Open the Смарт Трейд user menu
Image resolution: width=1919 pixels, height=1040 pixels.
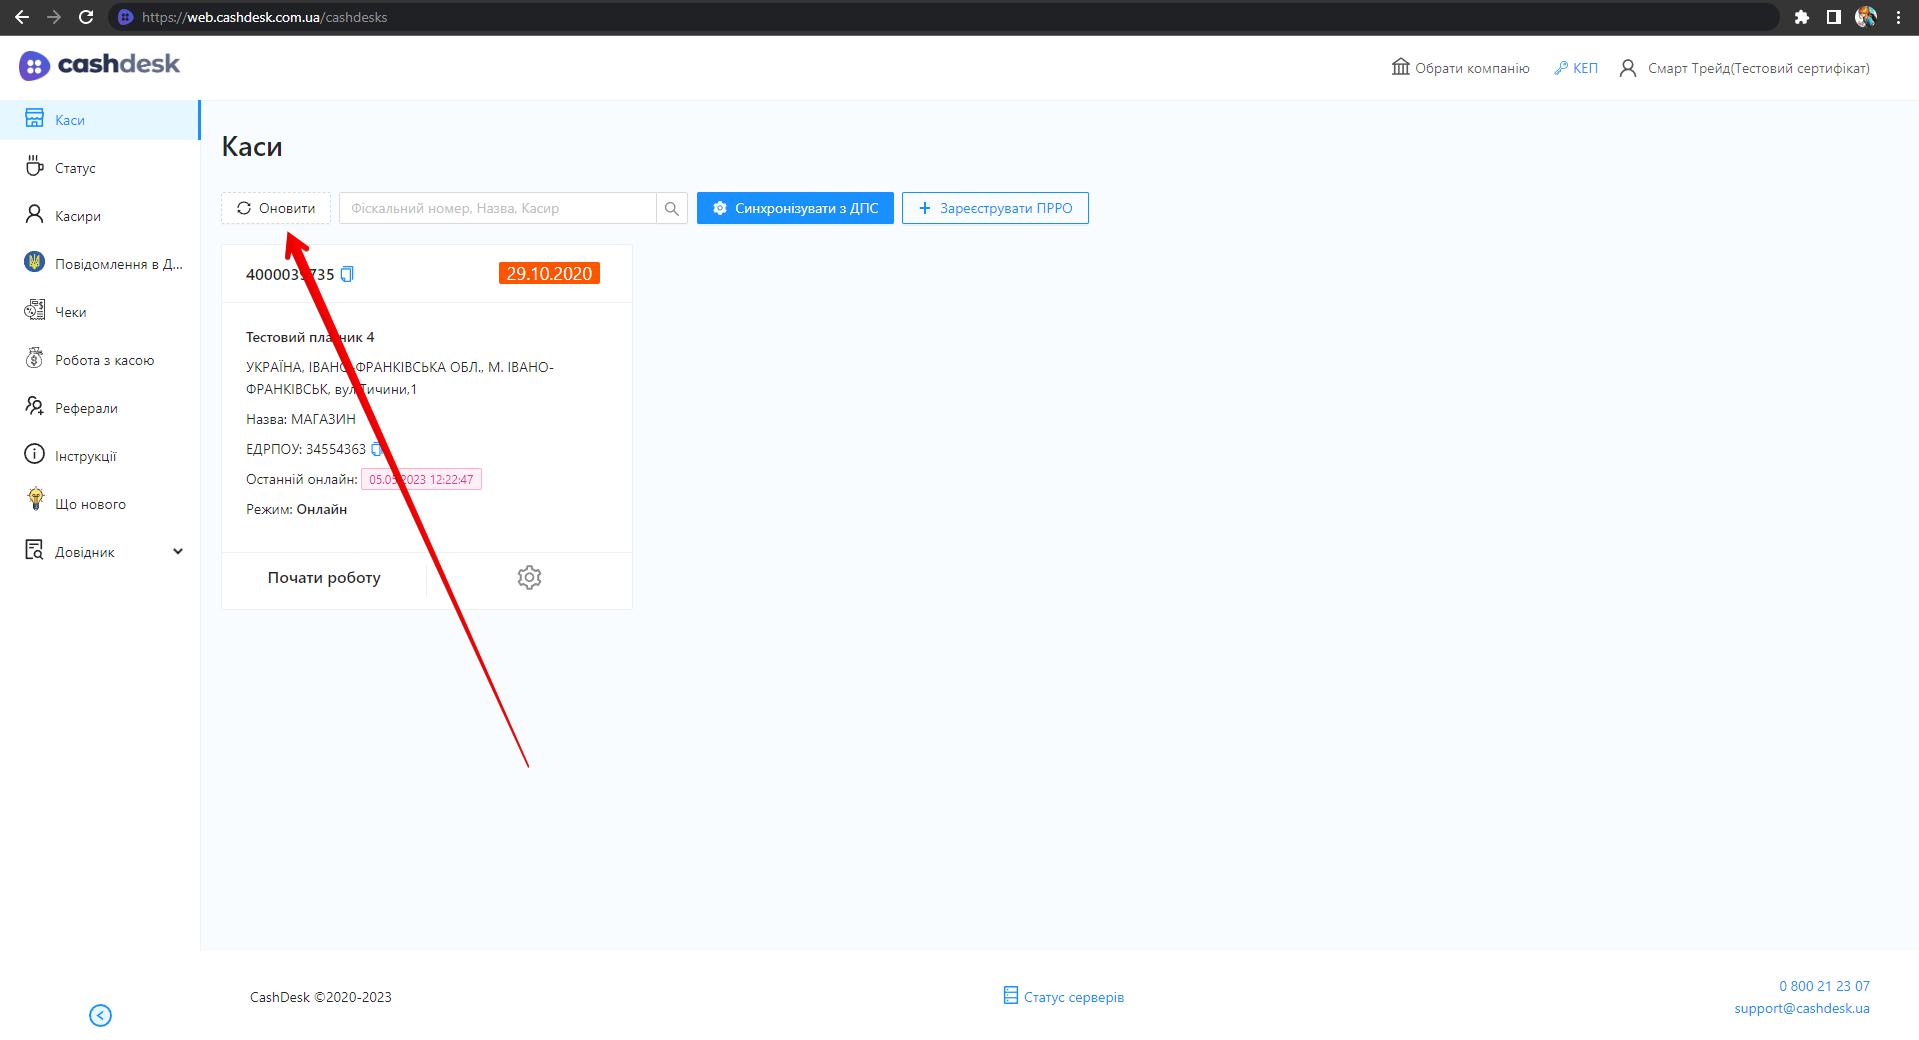coord(1745,68)
